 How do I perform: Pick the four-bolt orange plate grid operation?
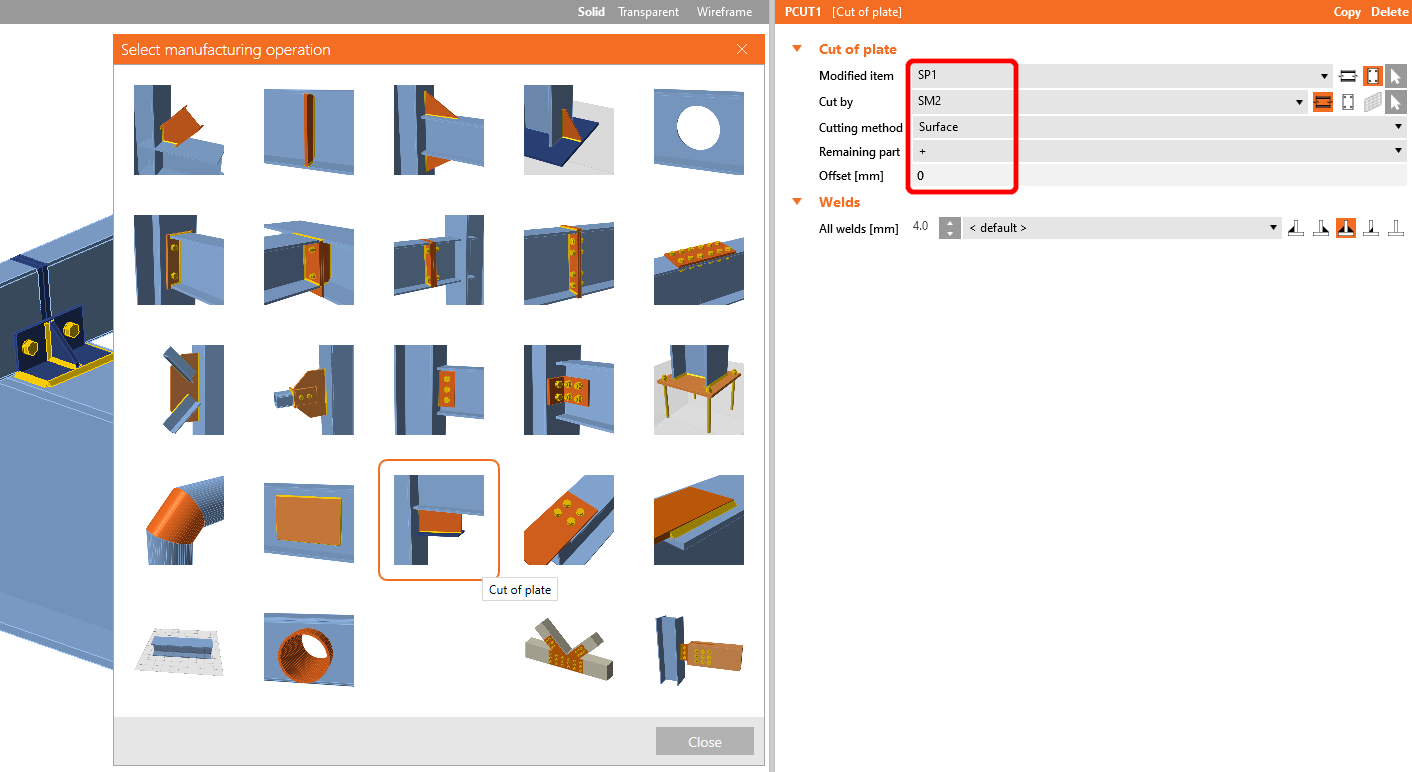[x=569, y=520]
